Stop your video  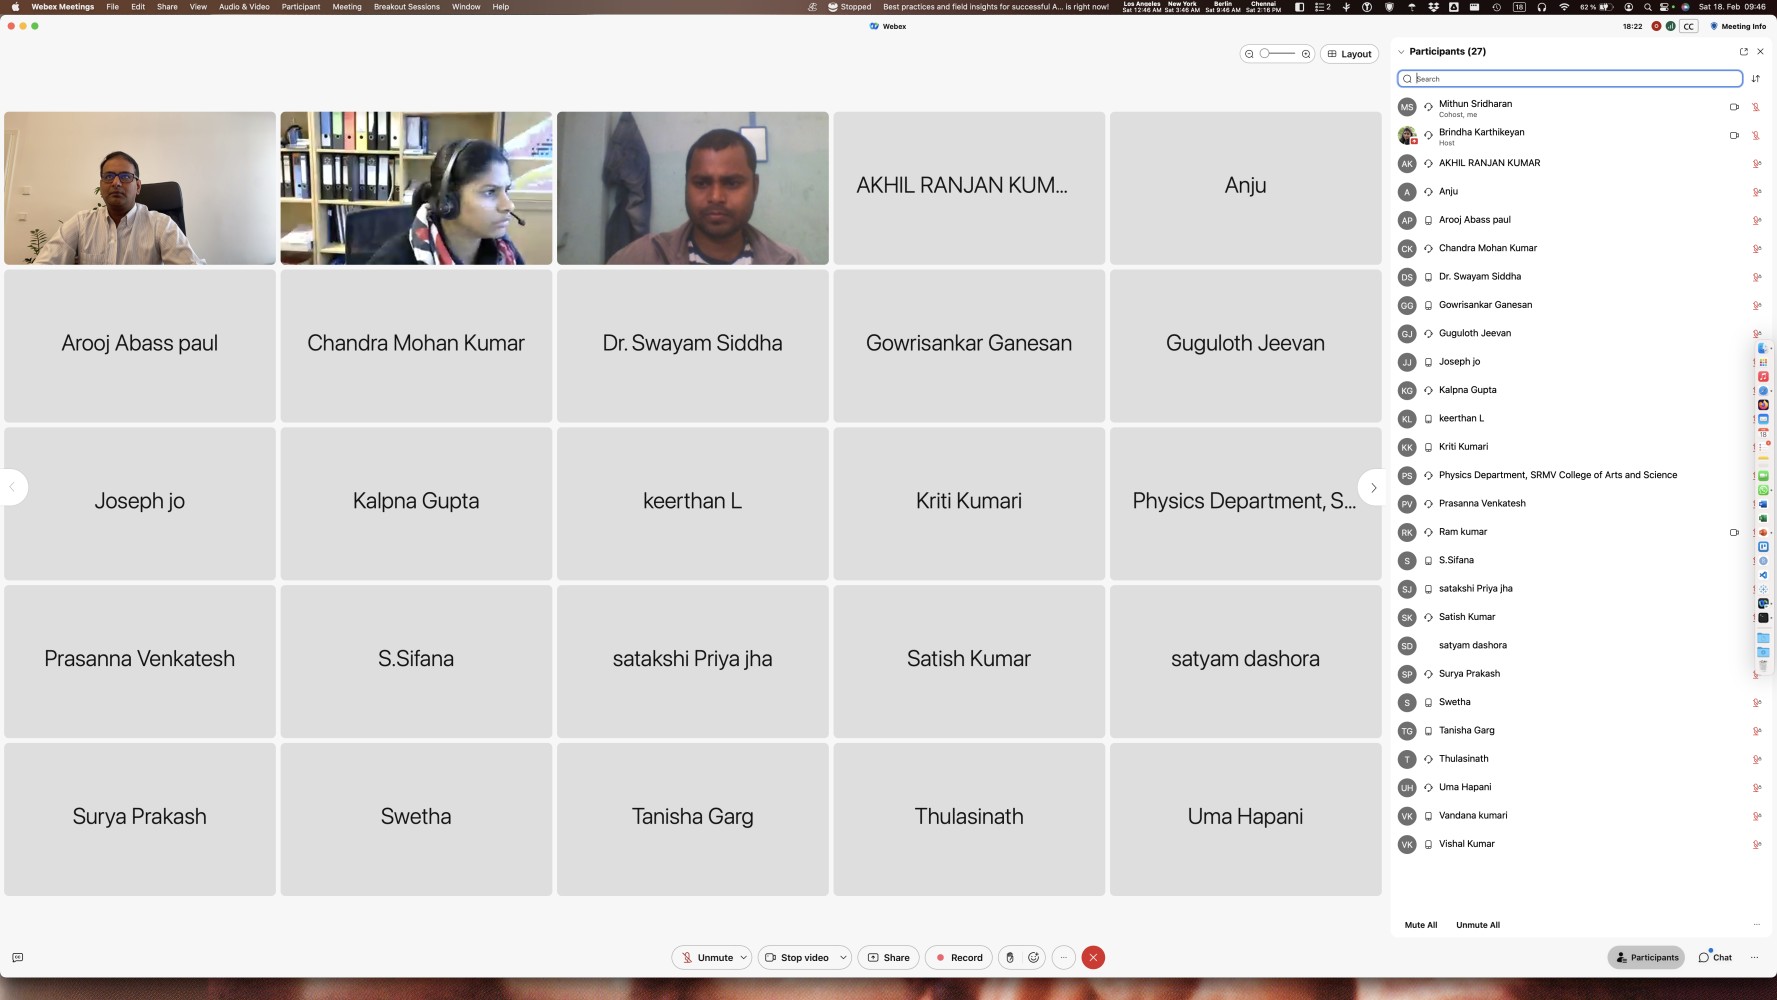pos(797,958)
